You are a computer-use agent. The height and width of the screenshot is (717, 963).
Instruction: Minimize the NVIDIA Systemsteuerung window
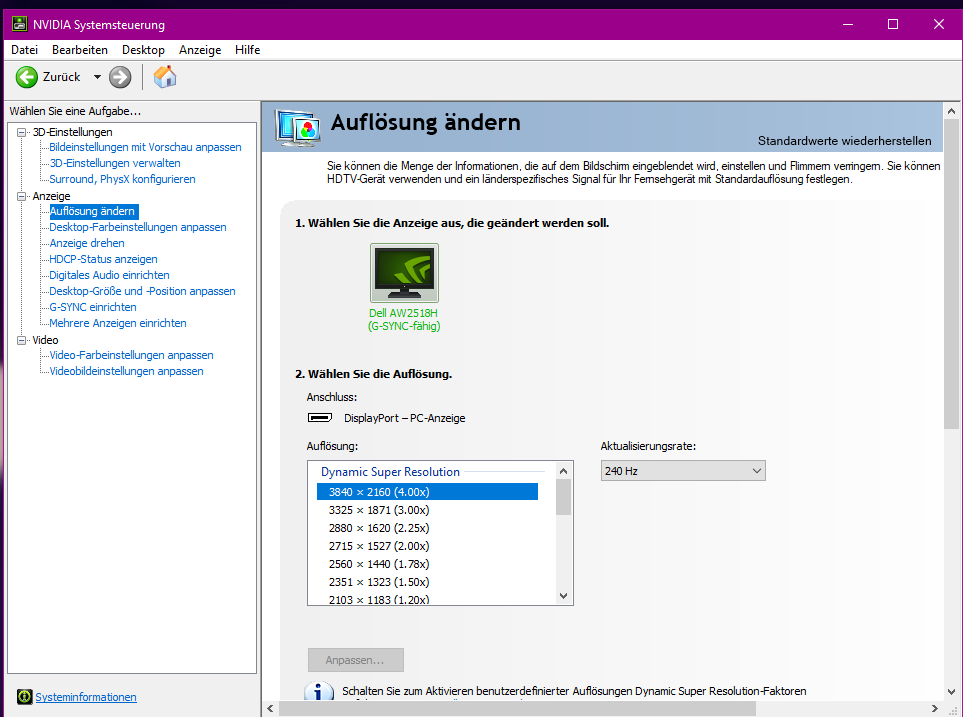tap(848, 24)
